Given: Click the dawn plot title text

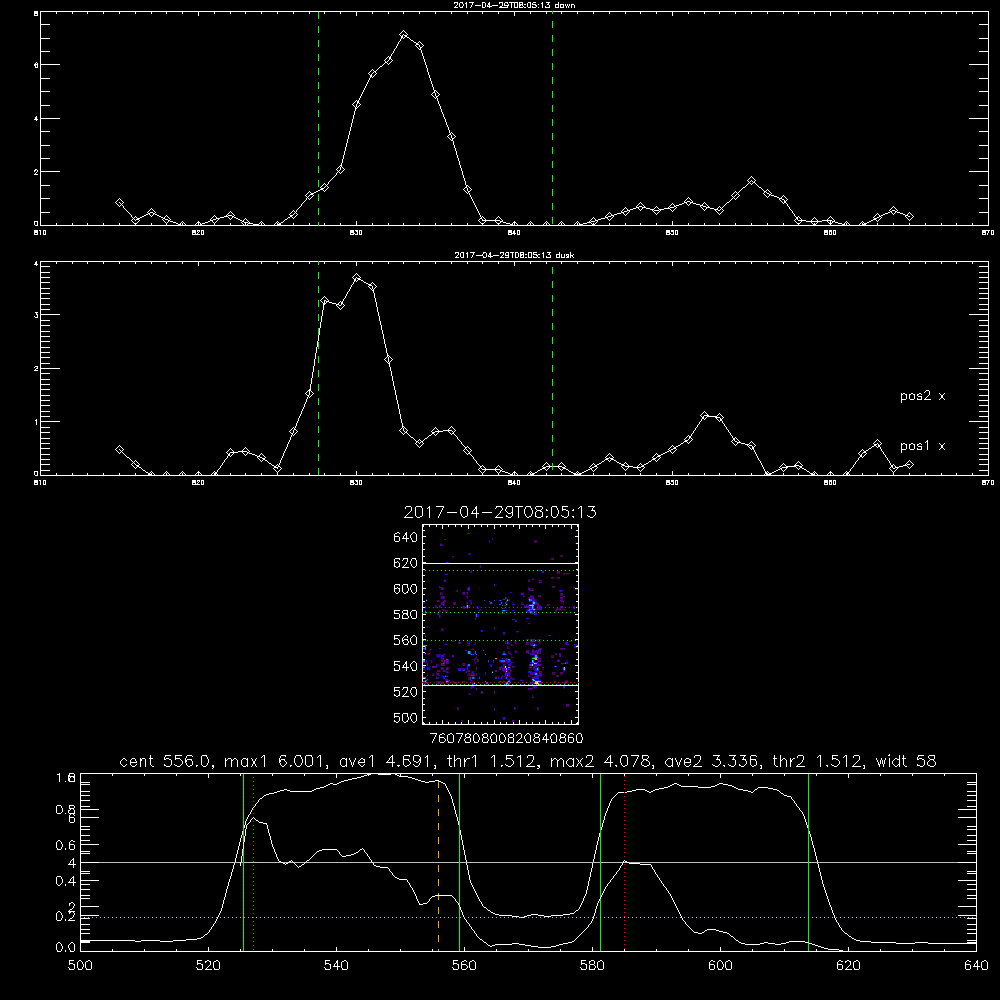Looking at the screenshot, I should (x=514, y=5).
